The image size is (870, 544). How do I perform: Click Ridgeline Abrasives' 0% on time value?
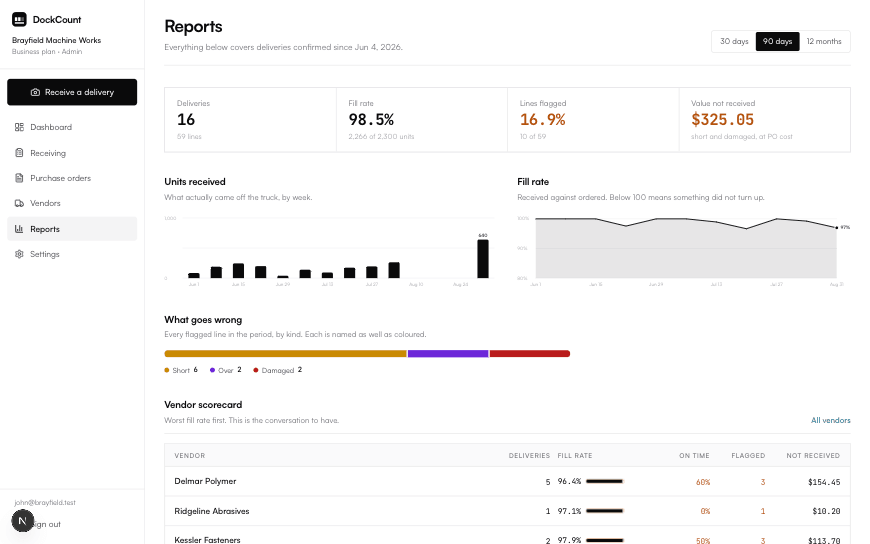705,511
